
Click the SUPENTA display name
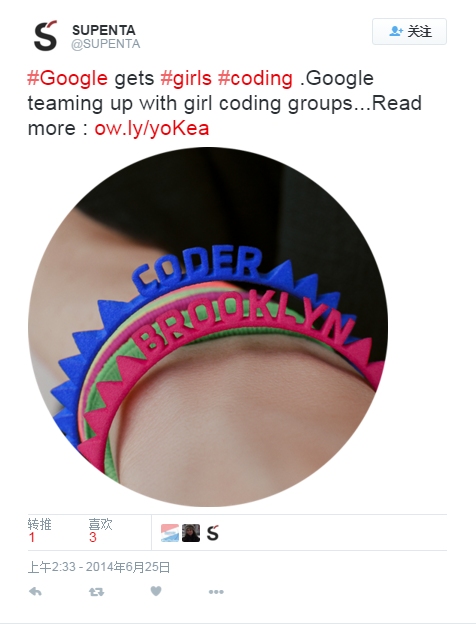pyautogui.click(x=104, y=30)
